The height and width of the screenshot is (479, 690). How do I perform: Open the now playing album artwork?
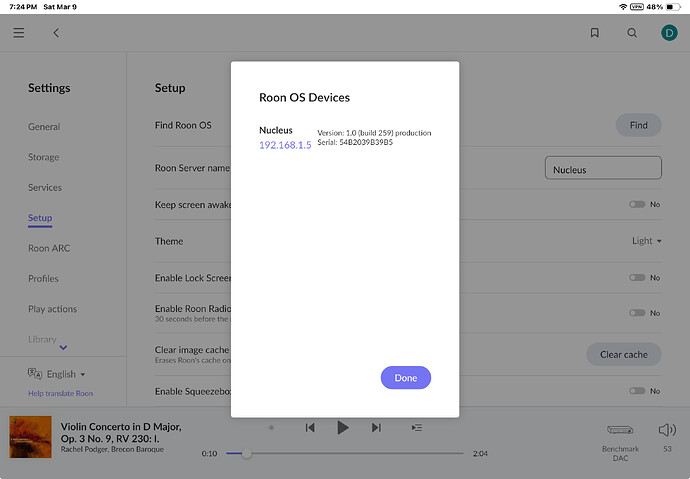(x=30, y=437)
